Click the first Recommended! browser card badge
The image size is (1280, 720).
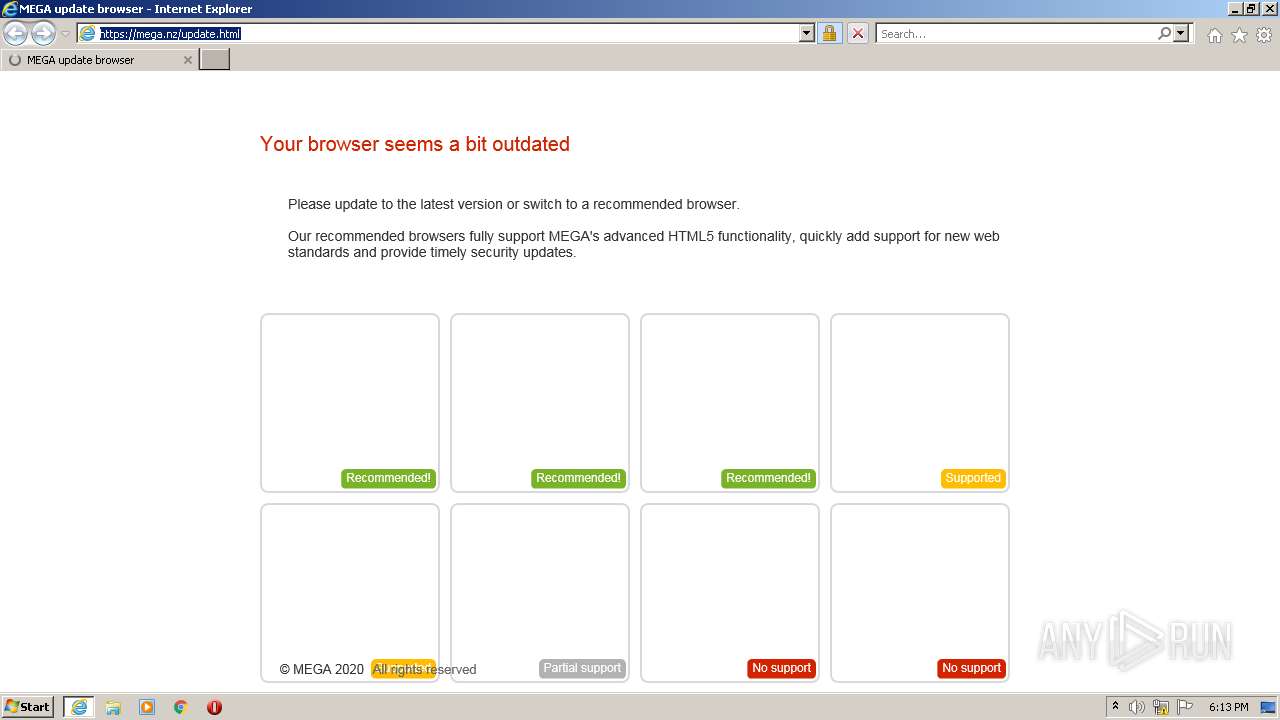(388, 478)
